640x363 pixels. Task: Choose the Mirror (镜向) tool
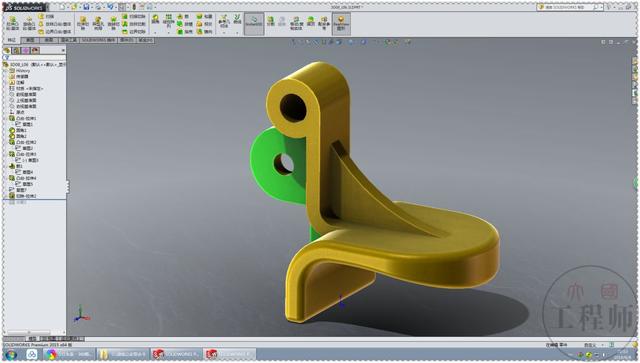204,32
